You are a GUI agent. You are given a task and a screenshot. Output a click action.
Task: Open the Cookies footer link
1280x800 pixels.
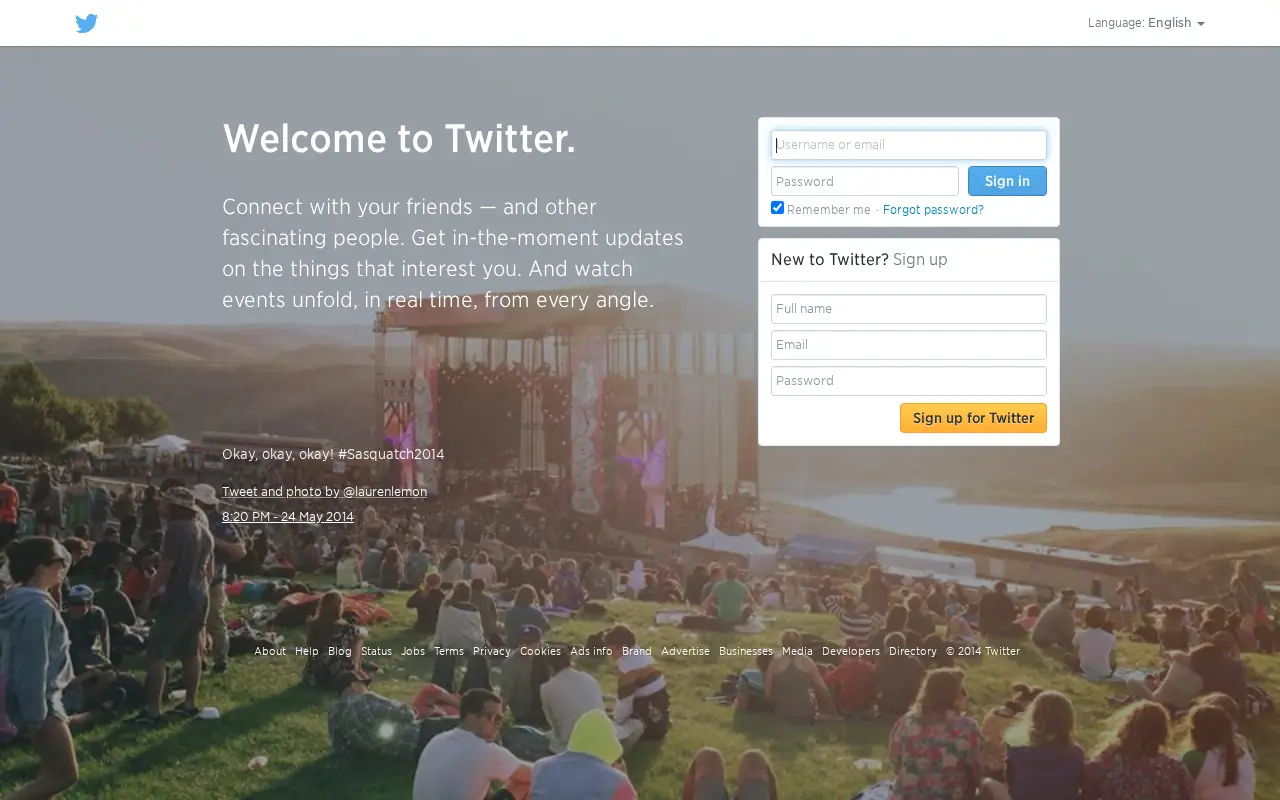pos(540,651)
